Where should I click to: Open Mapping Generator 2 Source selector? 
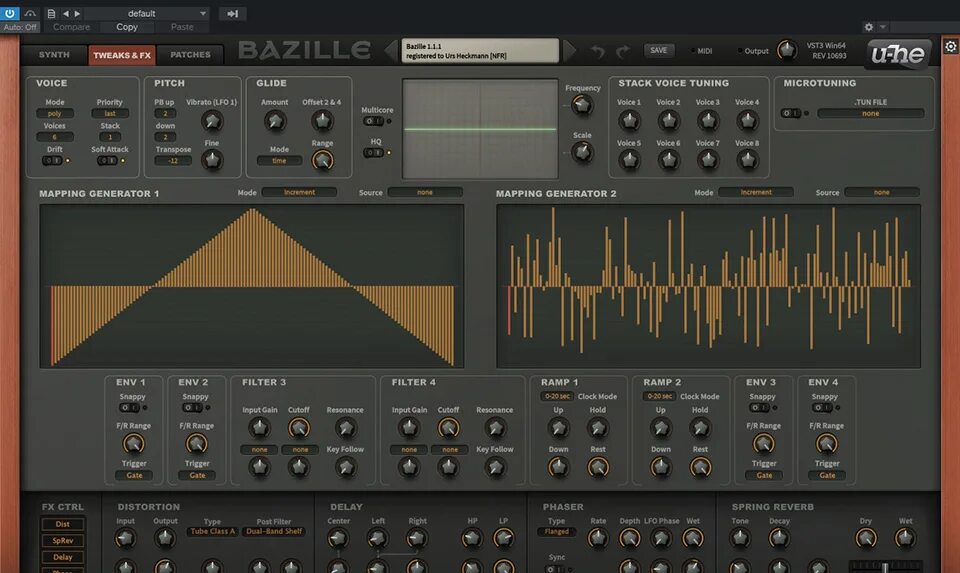click(882, 192)
